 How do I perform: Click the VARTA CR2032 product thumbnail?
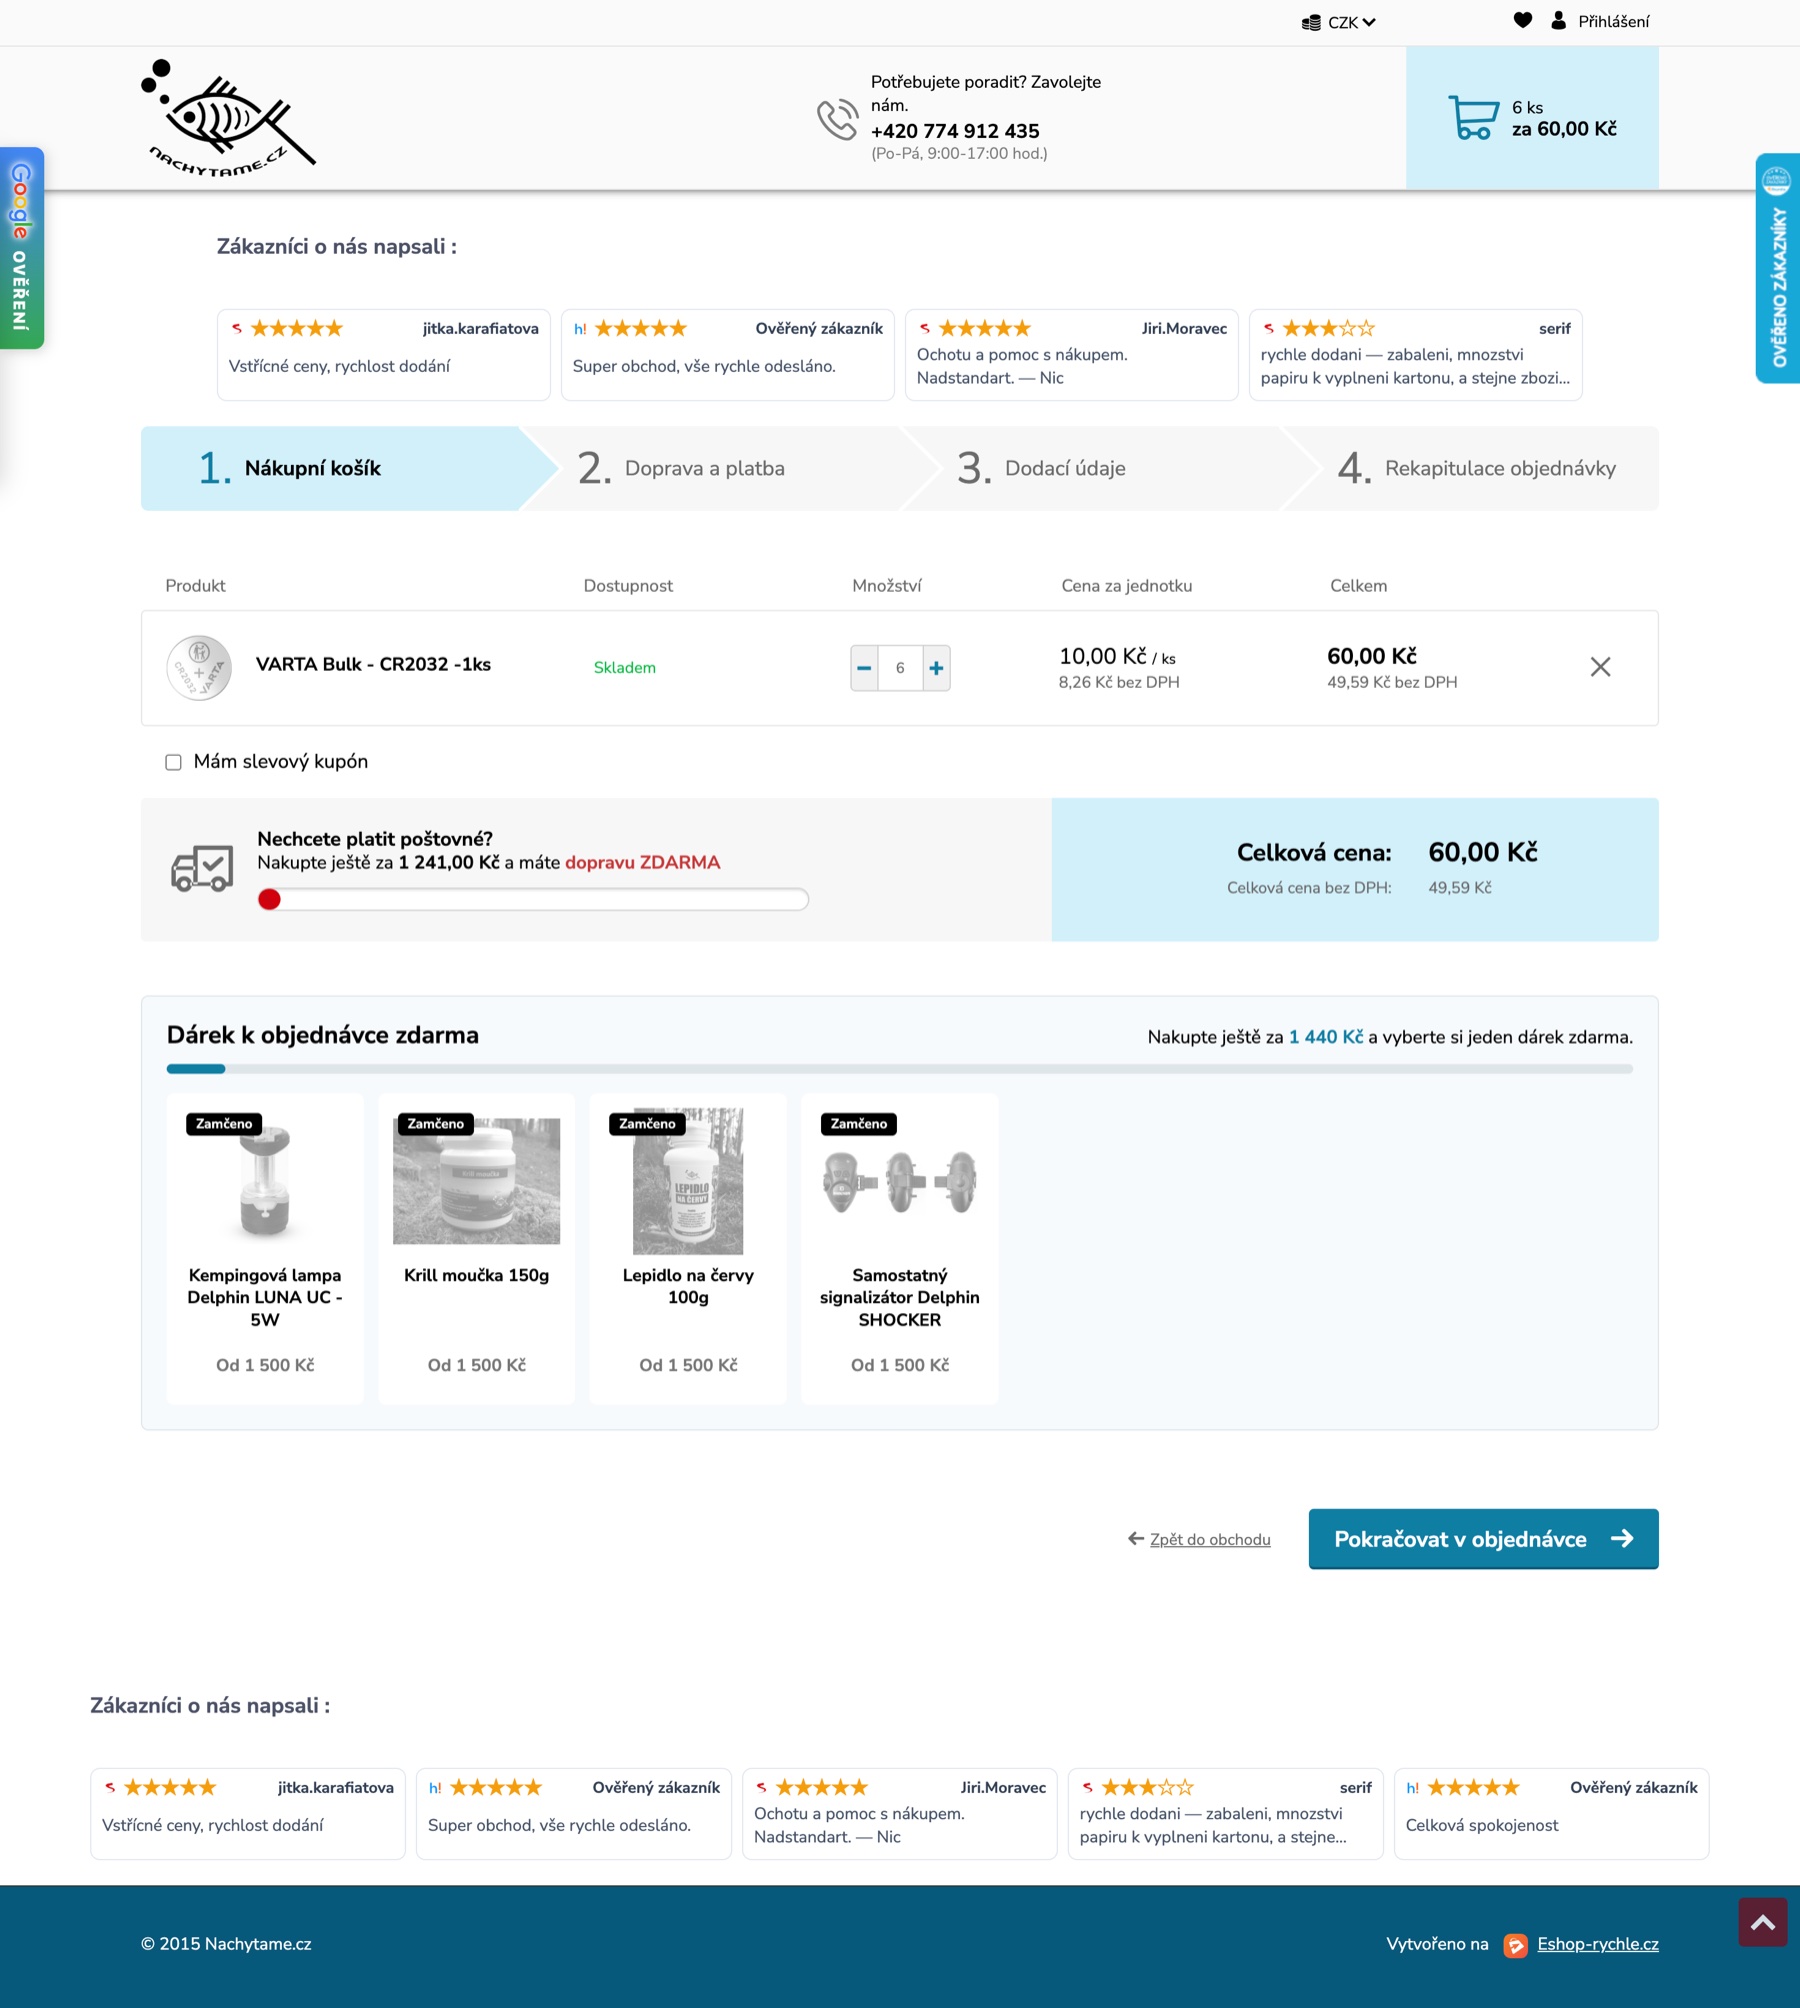[x=199, y=668]
